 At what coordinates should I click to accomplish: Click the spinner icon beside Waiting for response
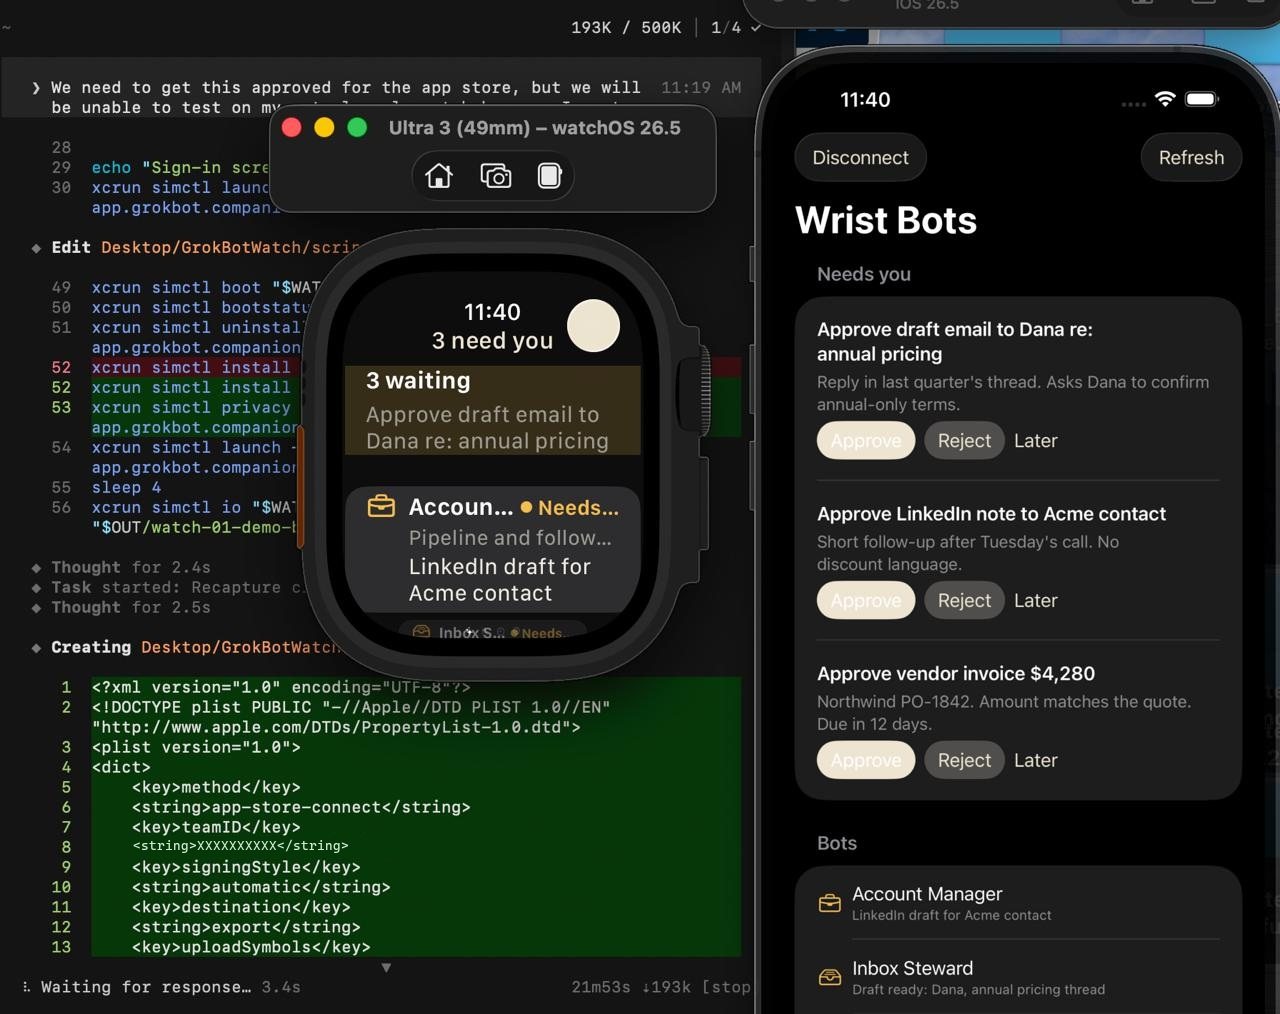pos(26,987)
